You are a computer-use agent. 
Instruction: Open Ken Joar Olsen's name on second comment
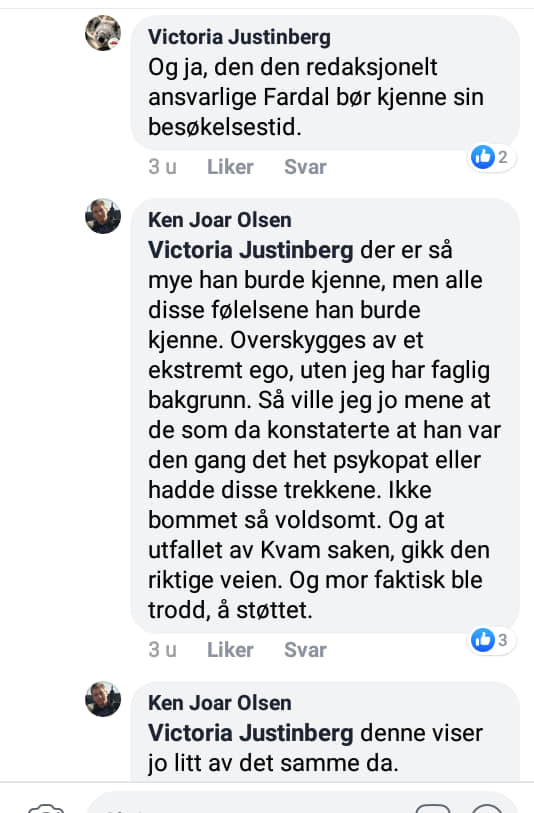coord(220,220)
